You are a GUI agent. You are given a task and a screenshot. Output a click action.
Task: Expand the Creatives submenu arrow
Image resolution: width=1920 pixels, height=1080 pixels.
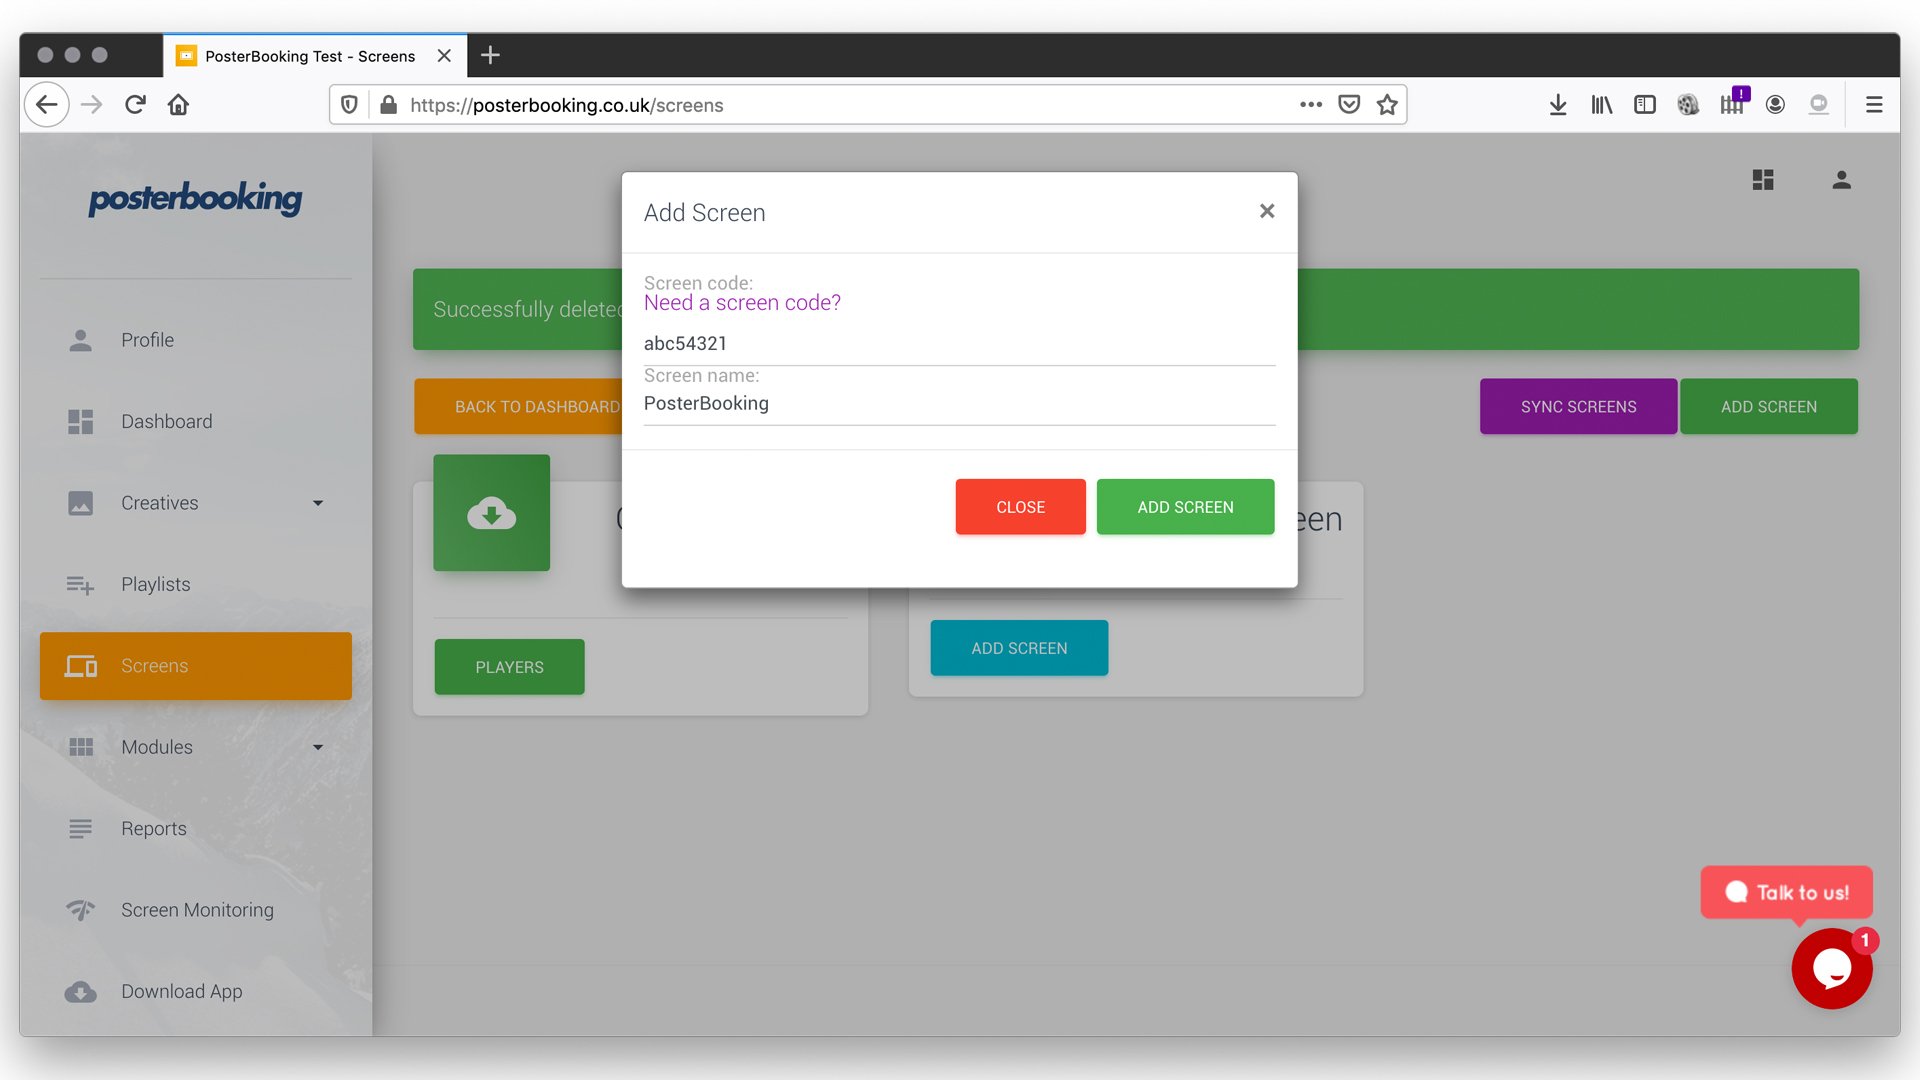pos(318,503)
